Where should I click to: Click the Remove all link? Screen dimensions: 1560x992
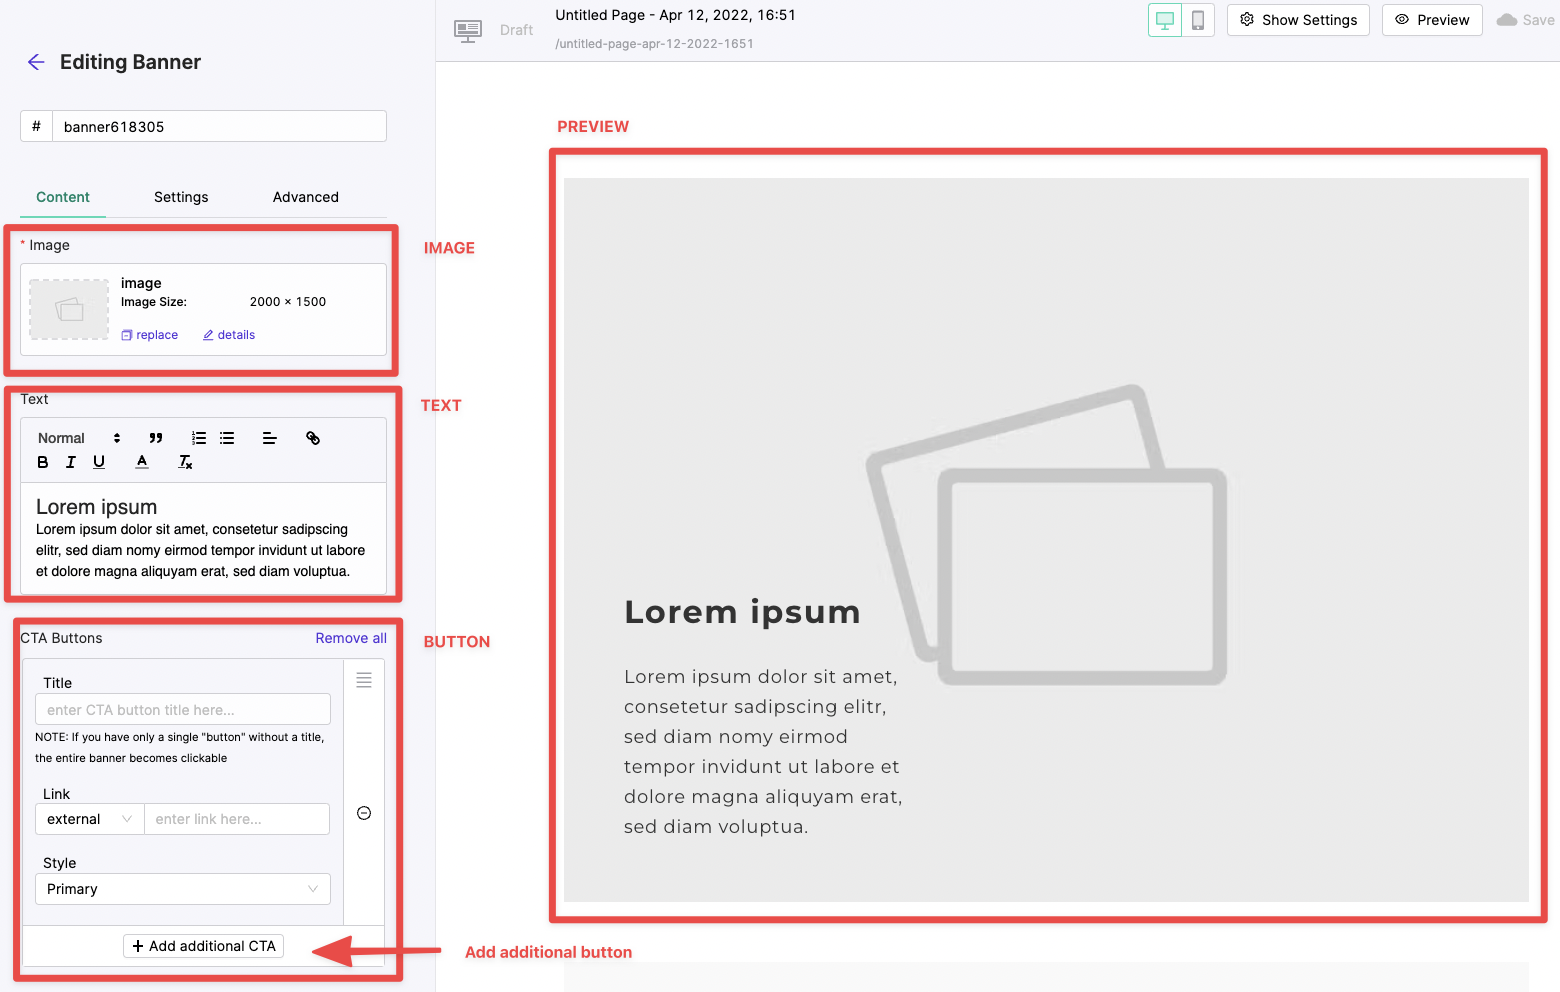350,638
